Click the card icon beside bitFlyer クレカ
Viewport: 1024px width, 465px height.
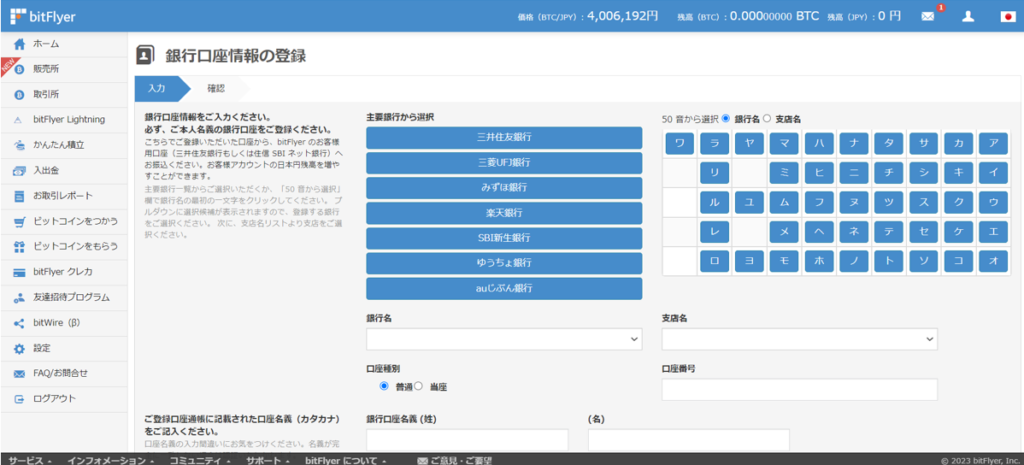click(x=20, y=272)
